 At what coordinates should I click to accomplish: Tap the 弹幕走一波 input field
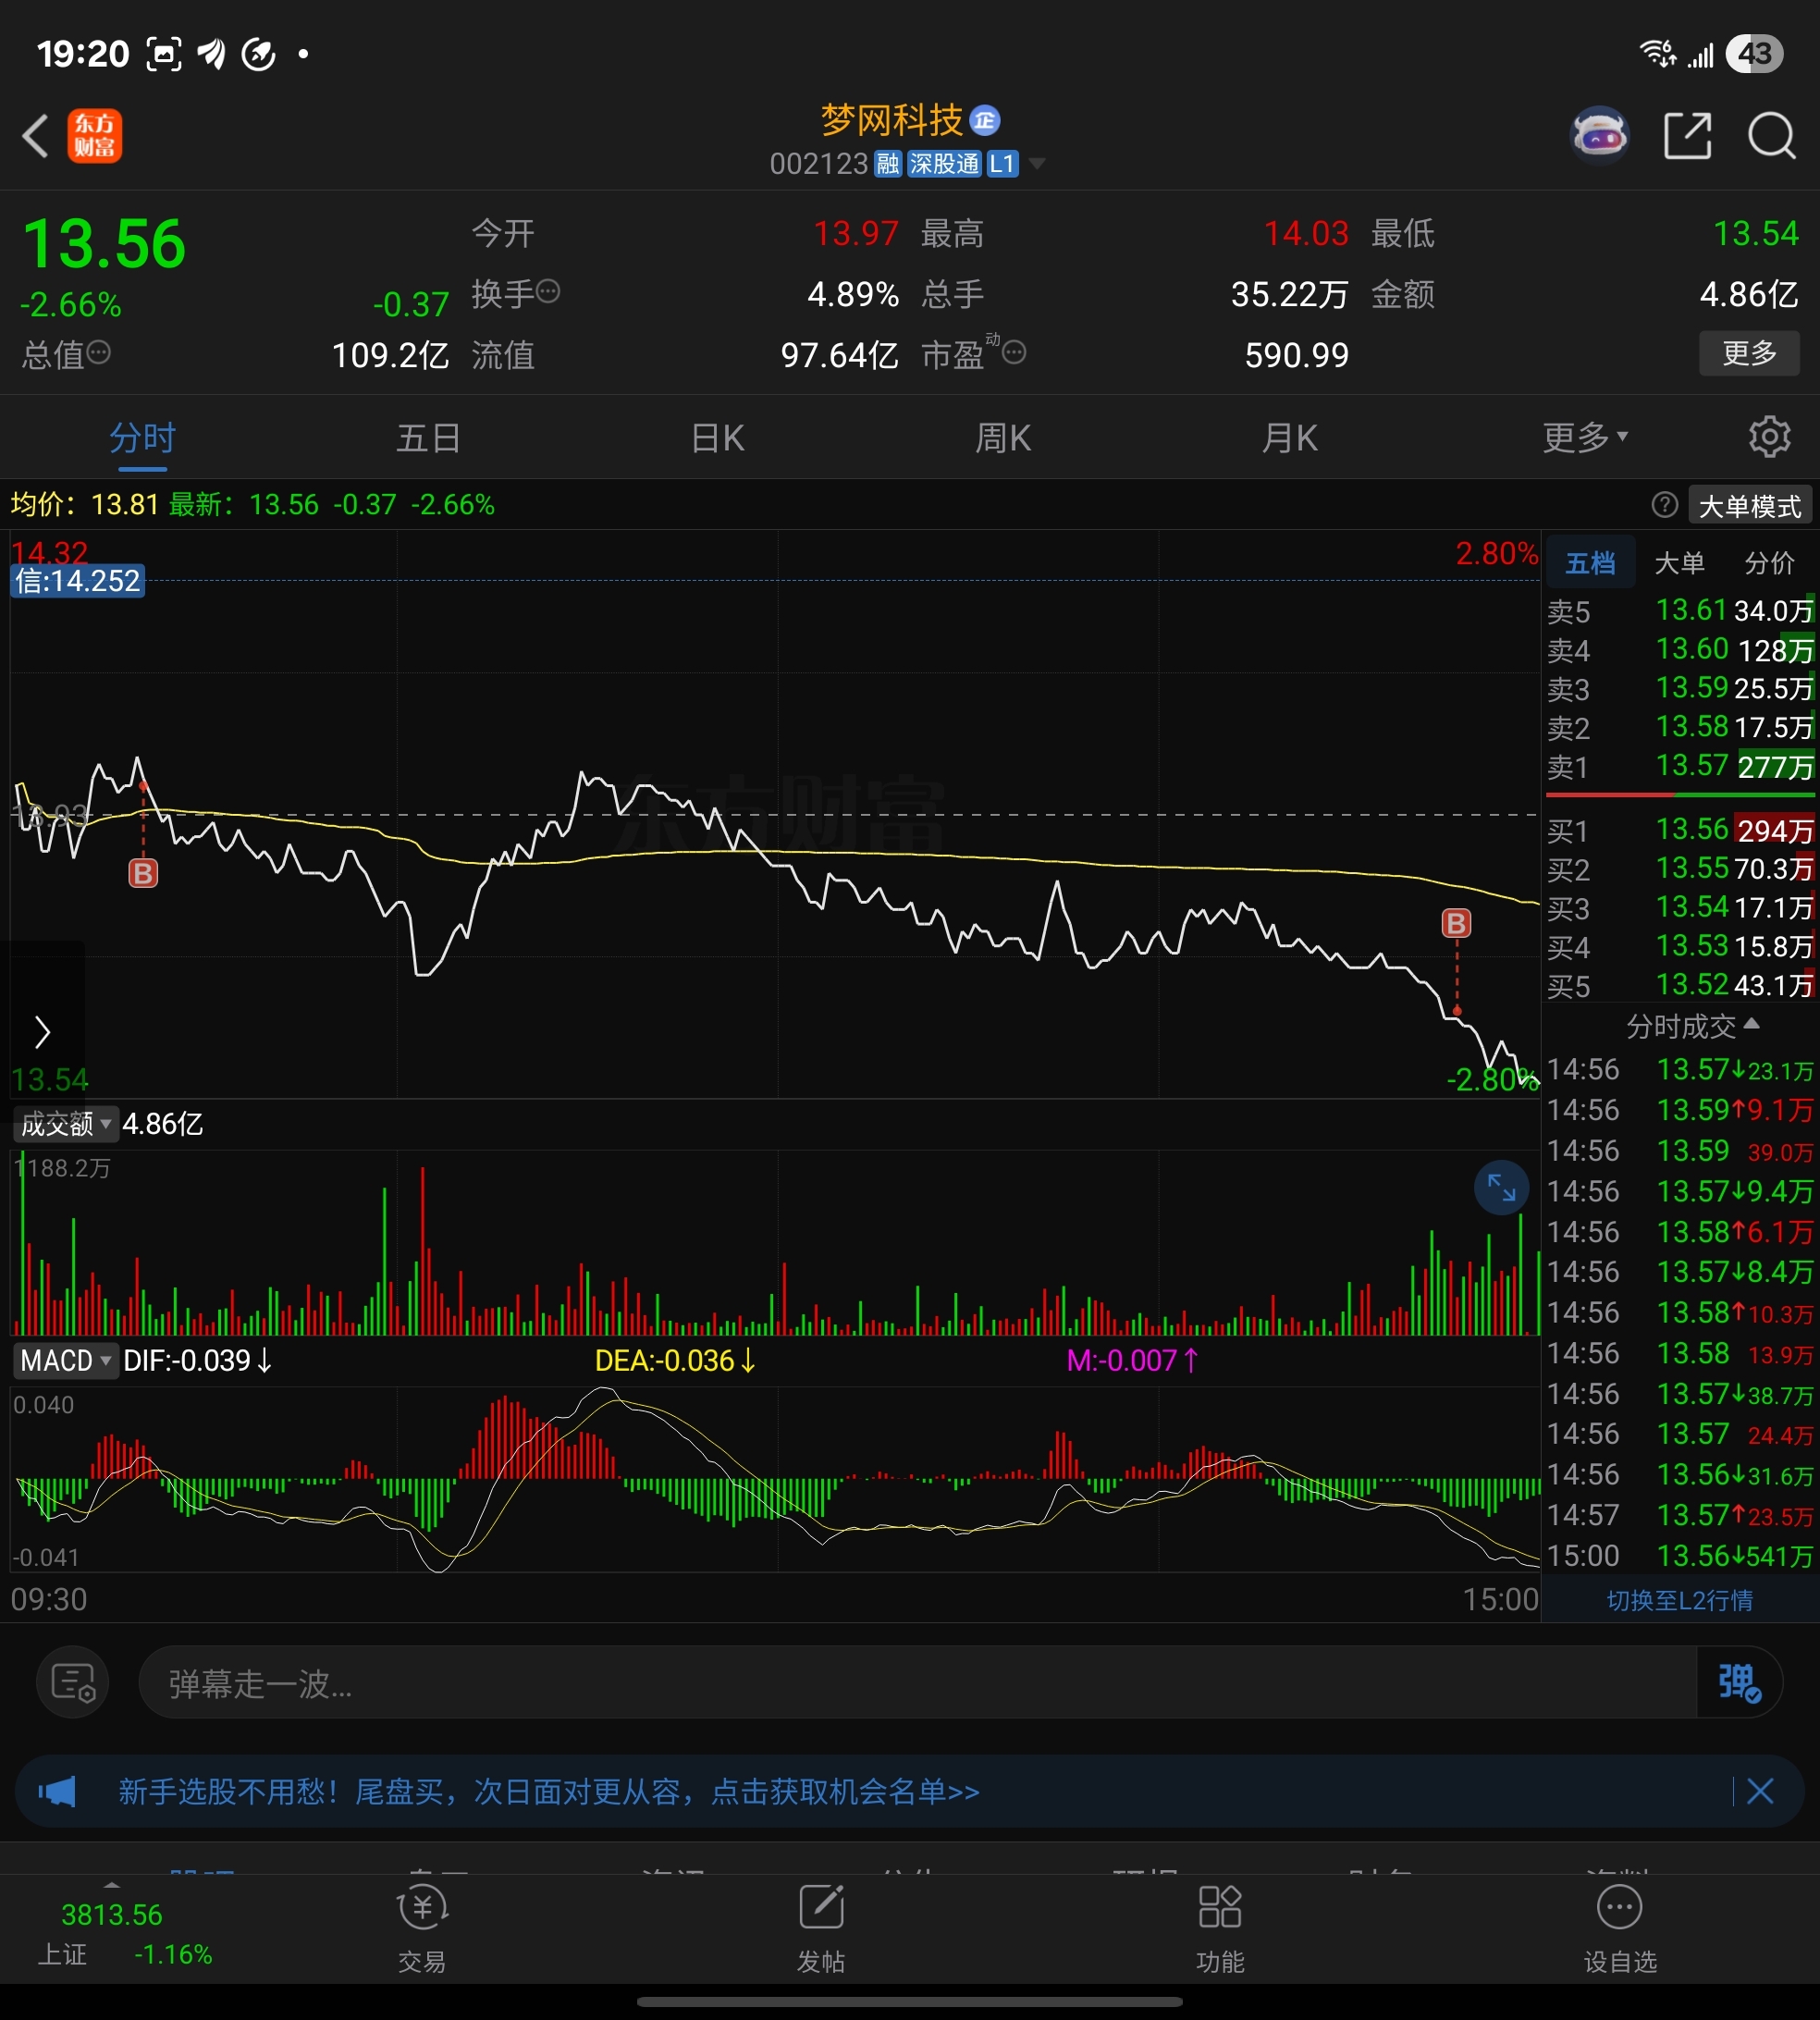pos(918,1683)
